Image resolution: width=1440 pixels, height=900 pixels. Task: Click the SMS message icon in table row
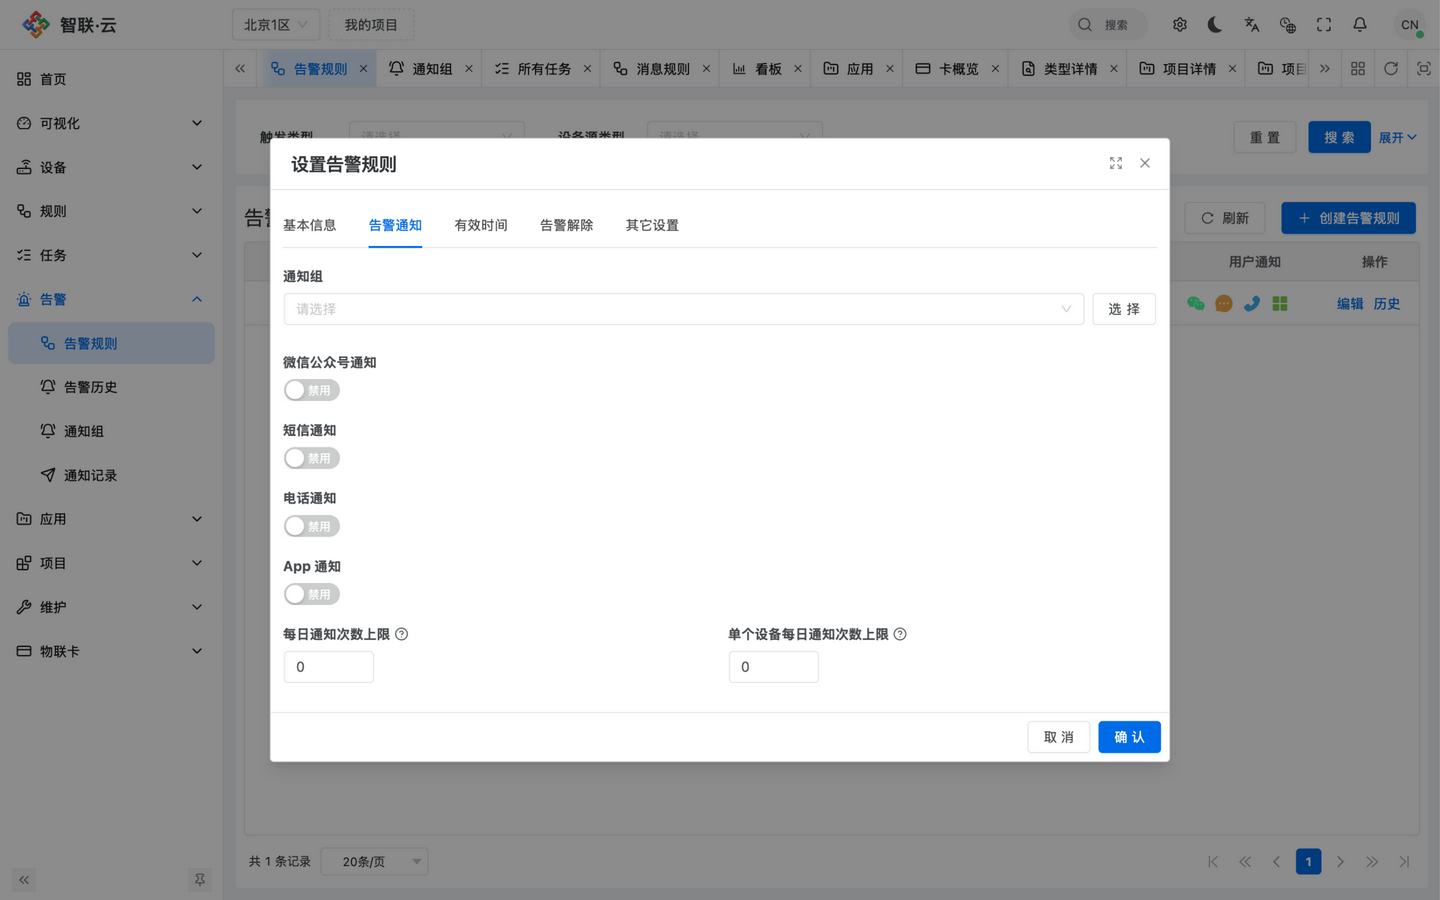(1224, 304)
